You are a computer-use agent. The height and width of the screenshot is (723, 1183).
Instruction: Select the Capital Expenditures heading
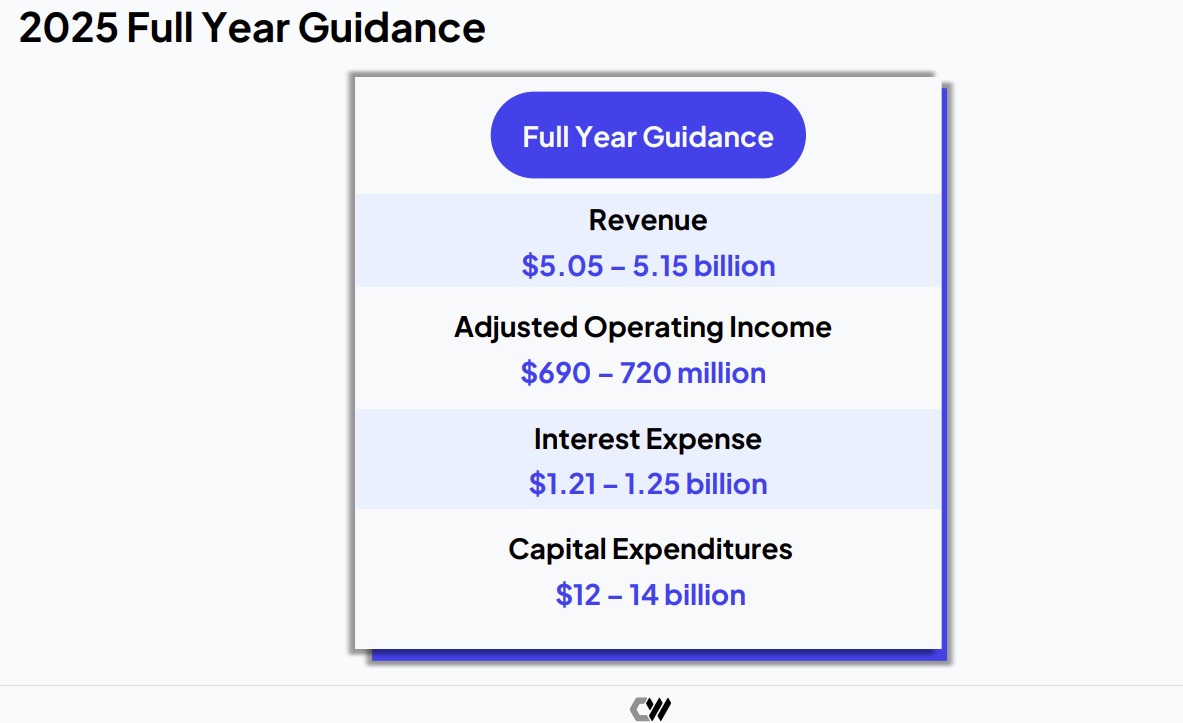click(x=650, y=549)
